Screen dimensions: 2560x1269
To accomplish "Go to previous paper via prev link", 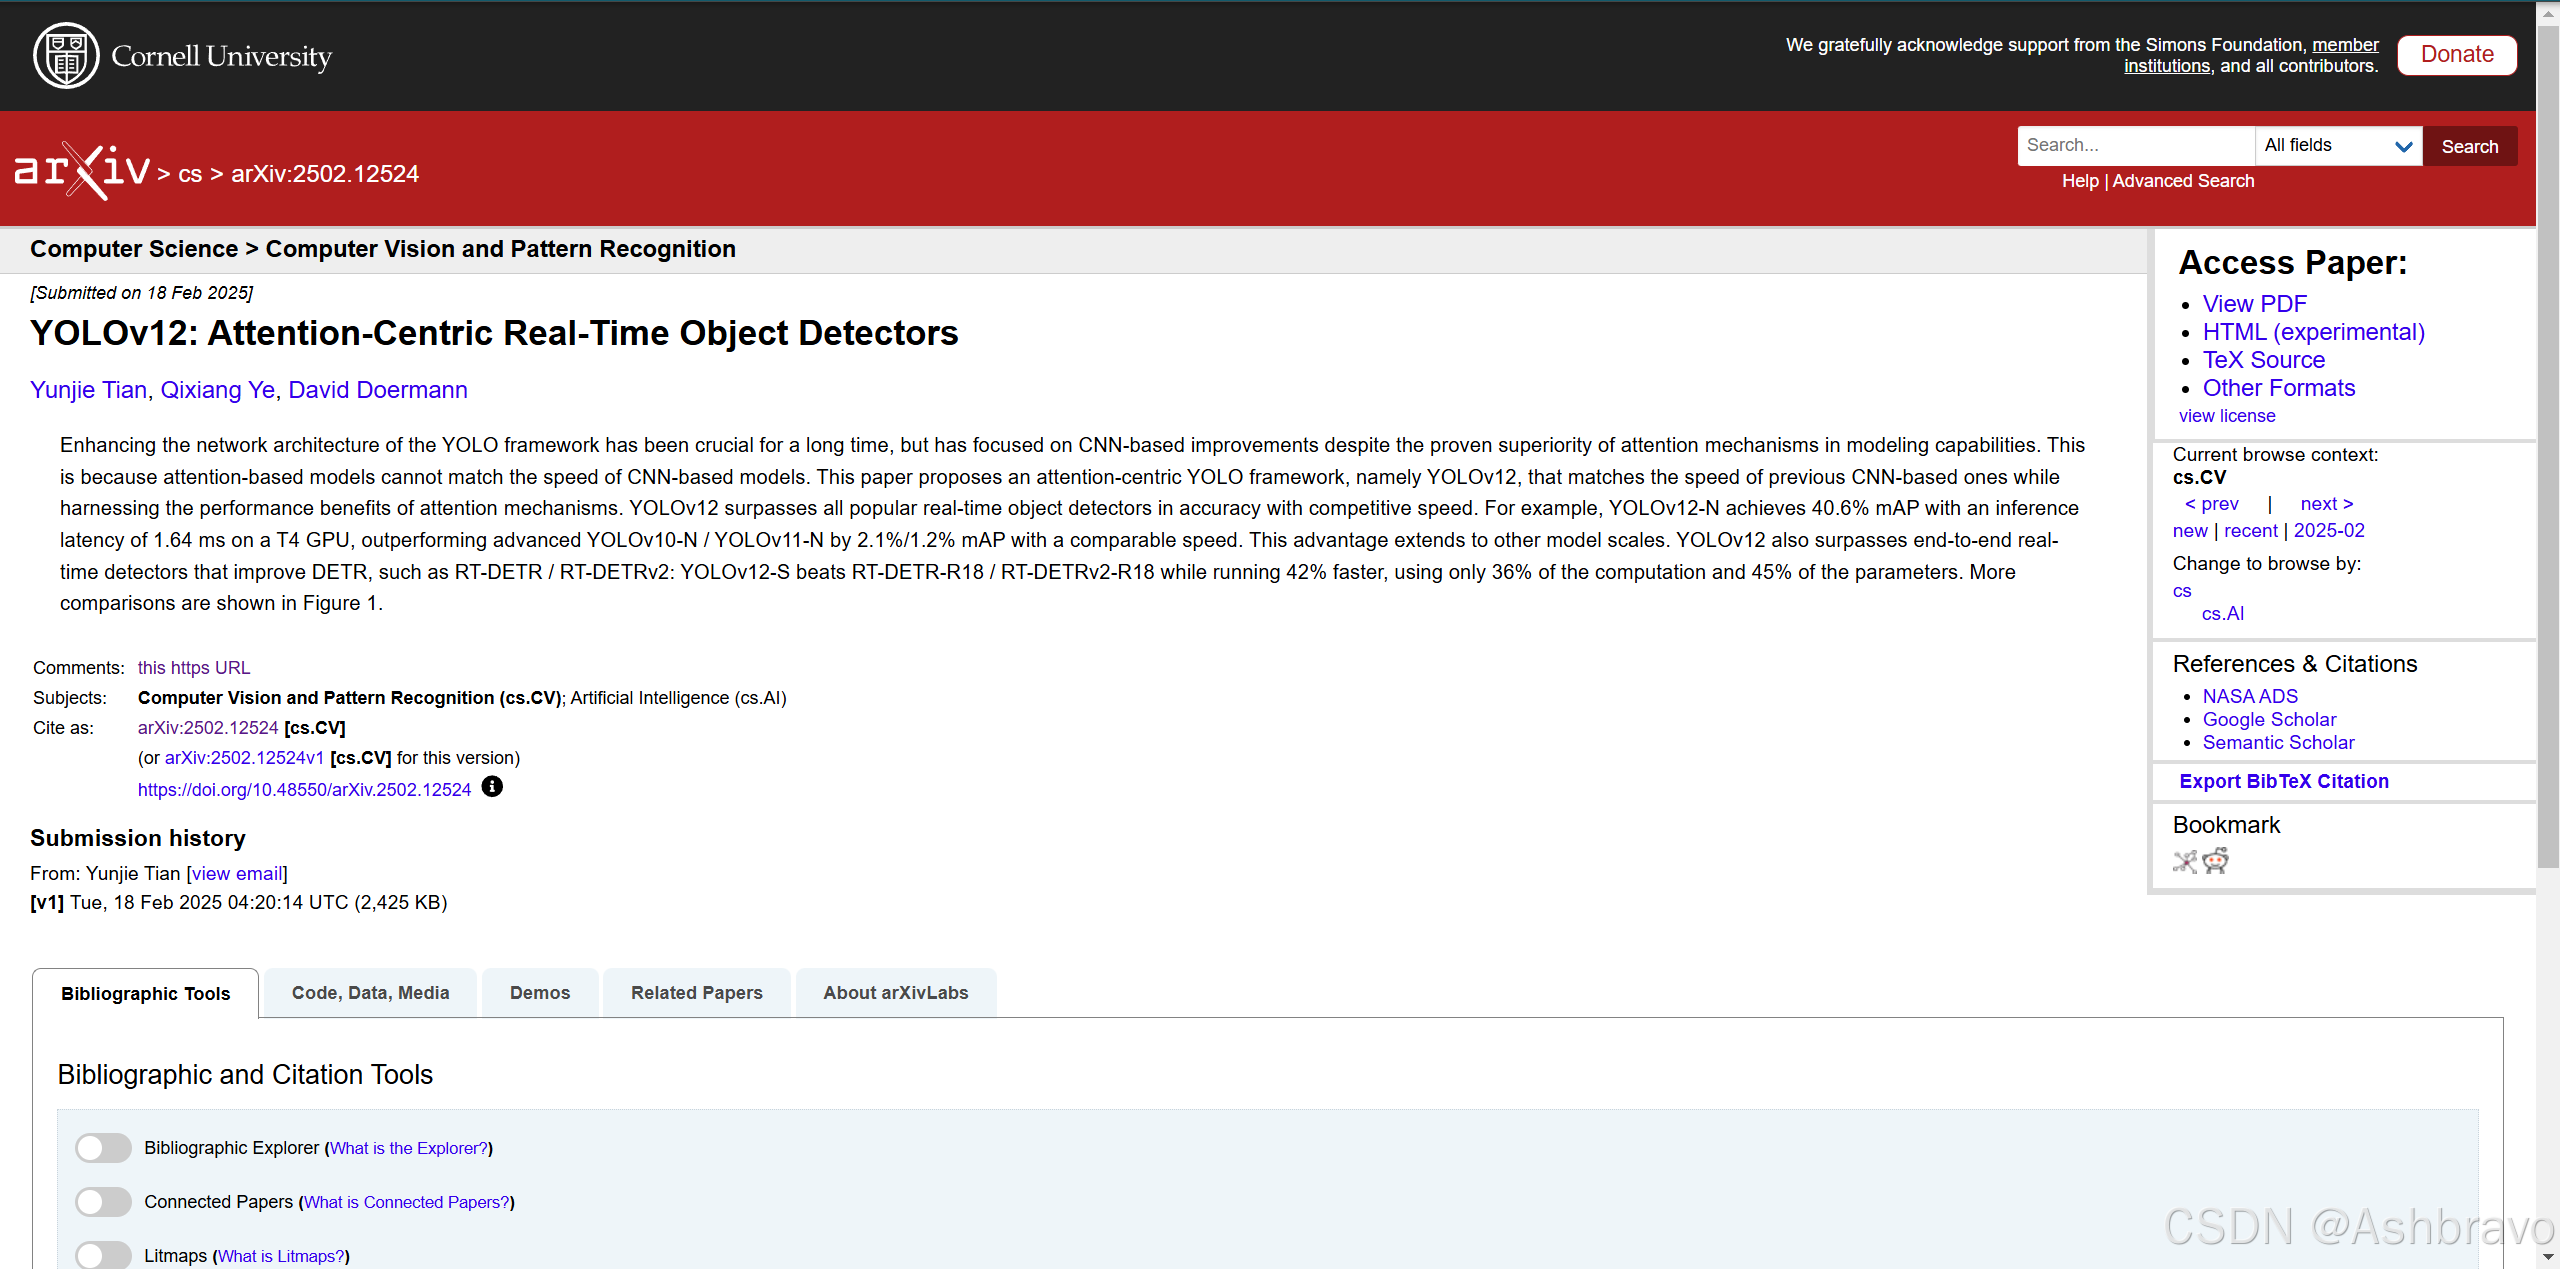I will click(2211, 504).
